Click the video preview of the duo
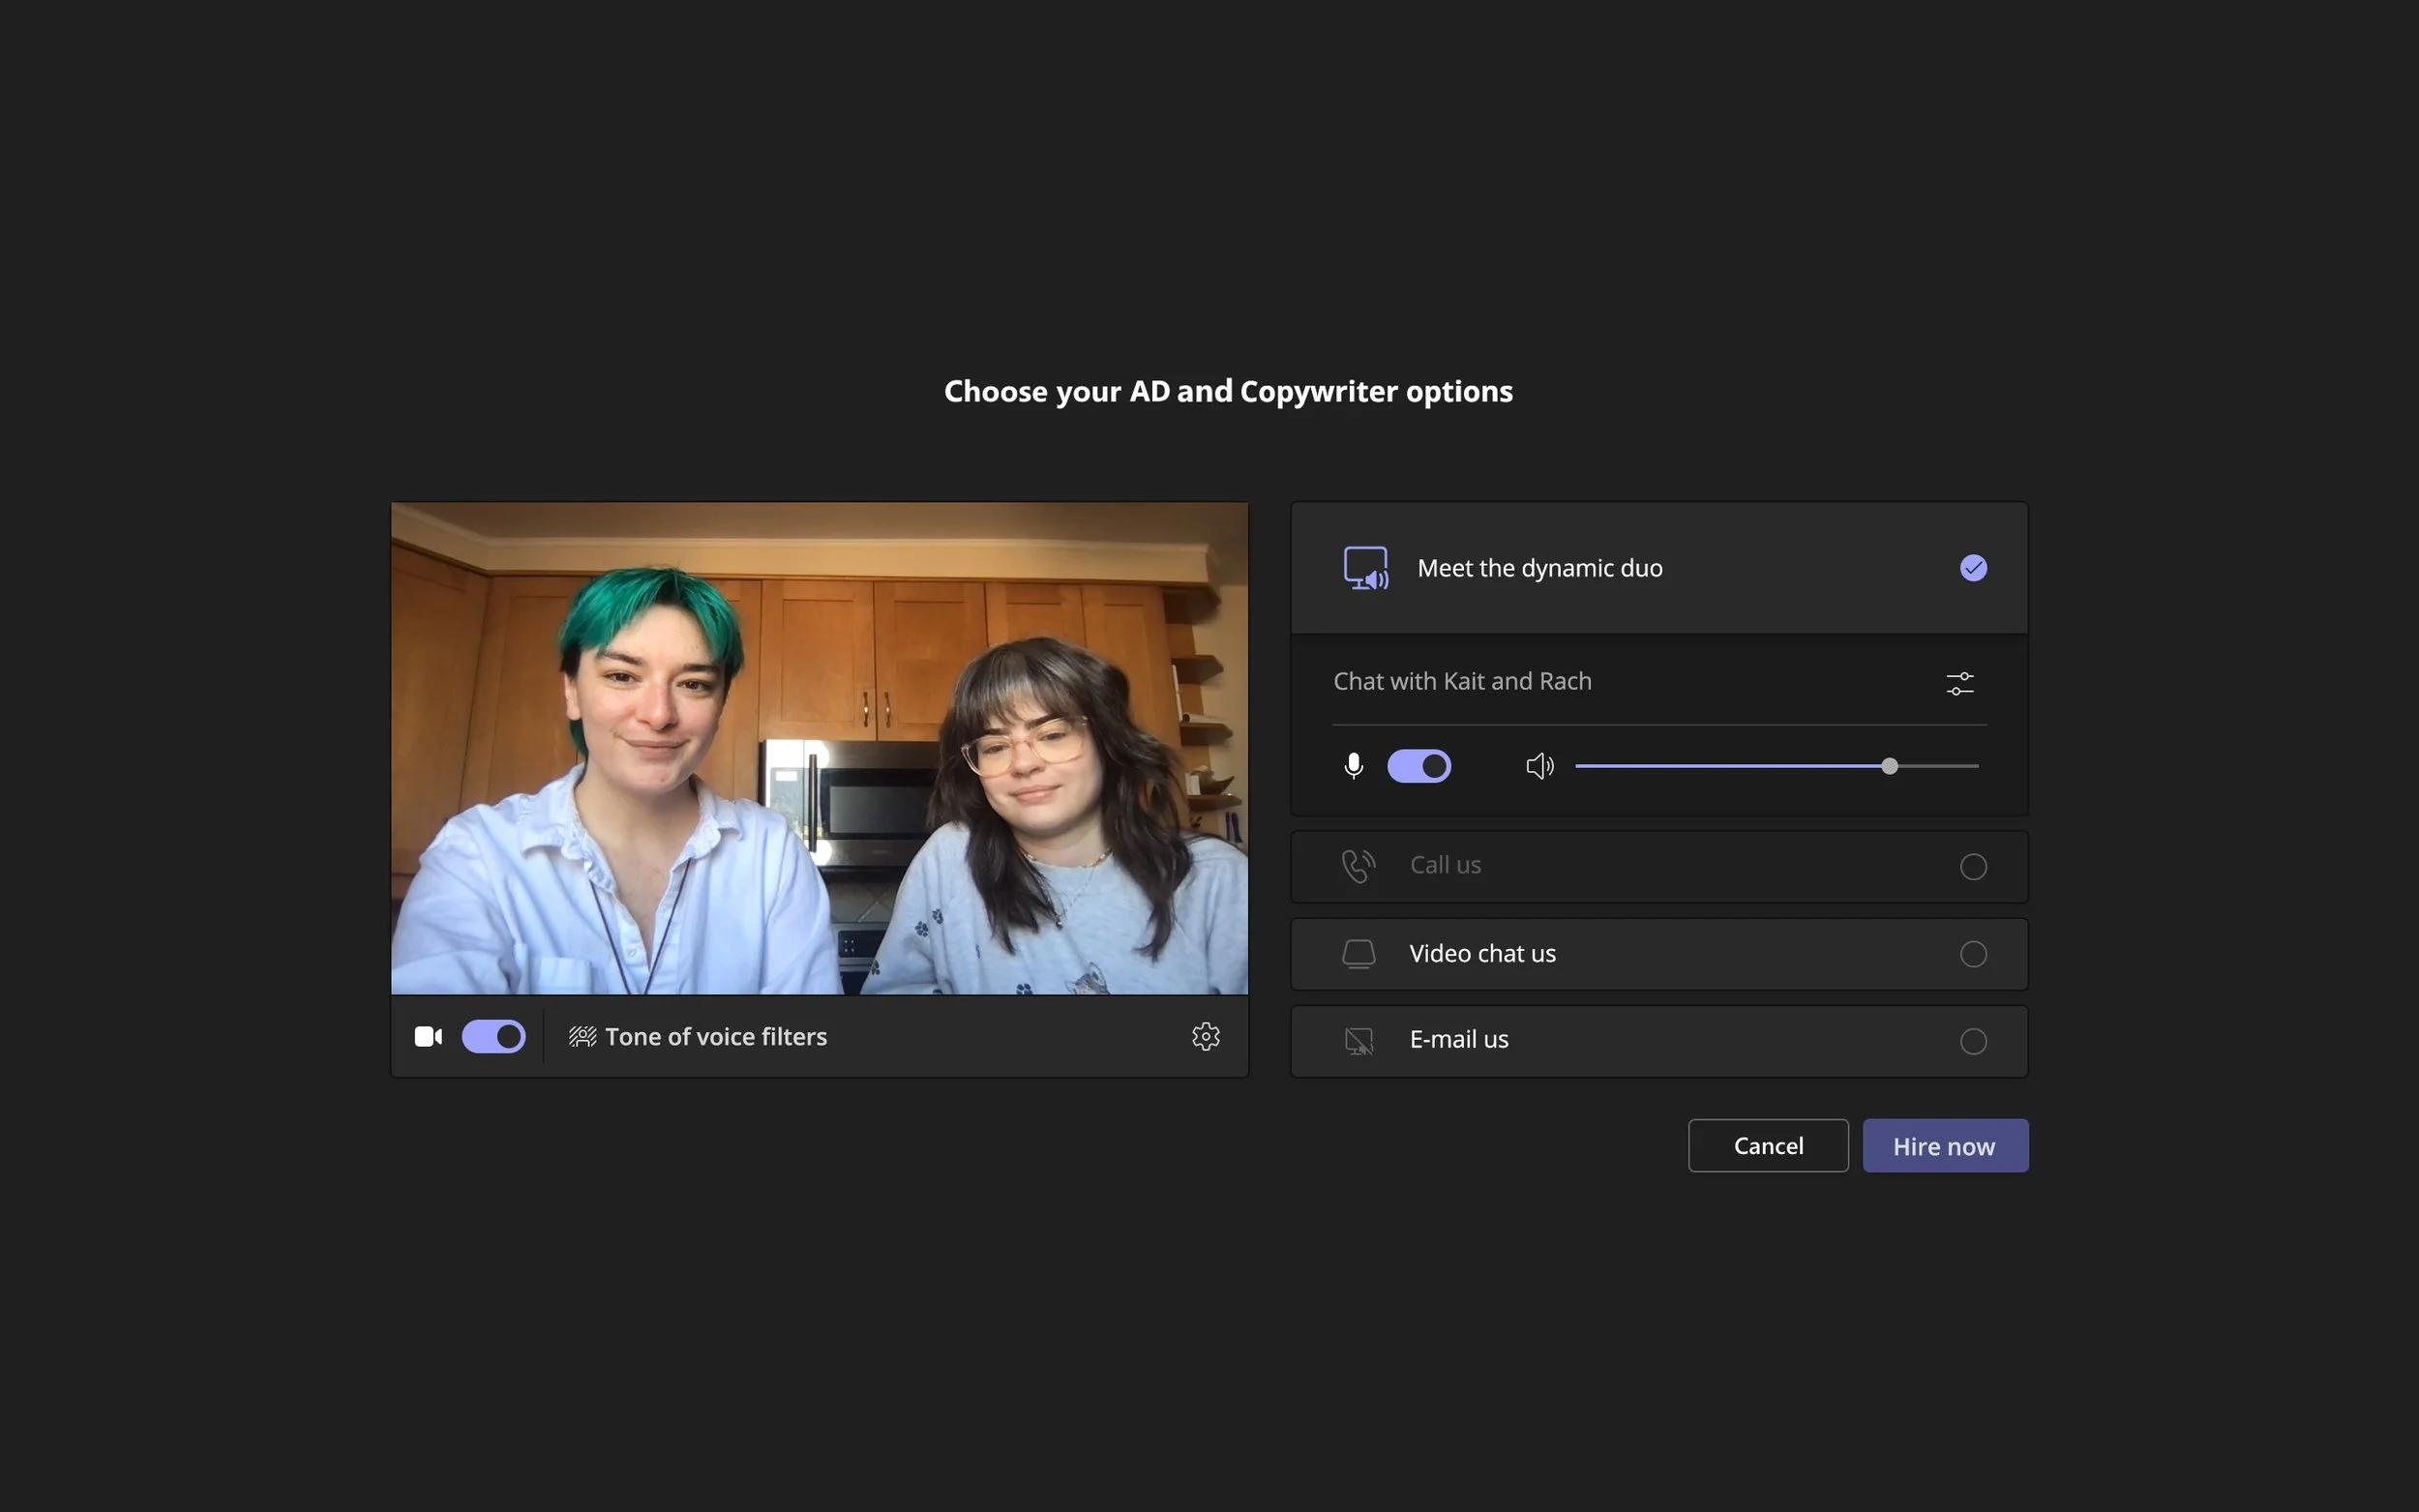Screen dimensions: 2419x1512 click(x=819, y=748)
